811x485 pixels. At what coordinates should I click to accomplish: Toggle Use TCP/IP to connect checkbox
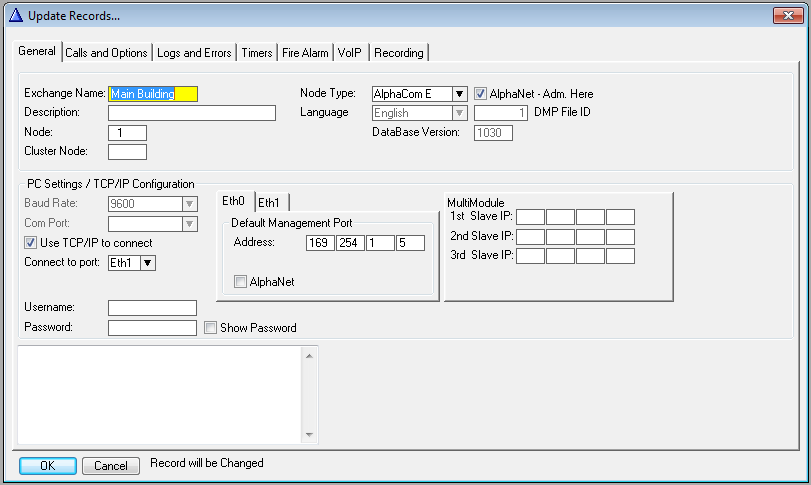(x=31, y=243)
